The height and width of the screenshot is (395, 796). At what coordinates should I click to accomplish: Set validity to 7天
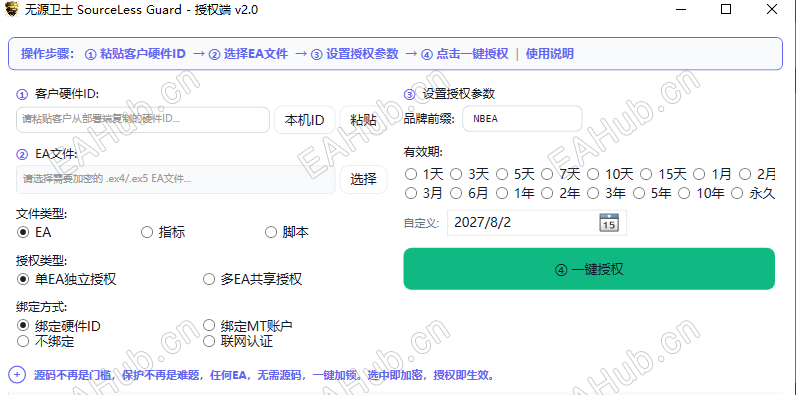tap(560, 175)
